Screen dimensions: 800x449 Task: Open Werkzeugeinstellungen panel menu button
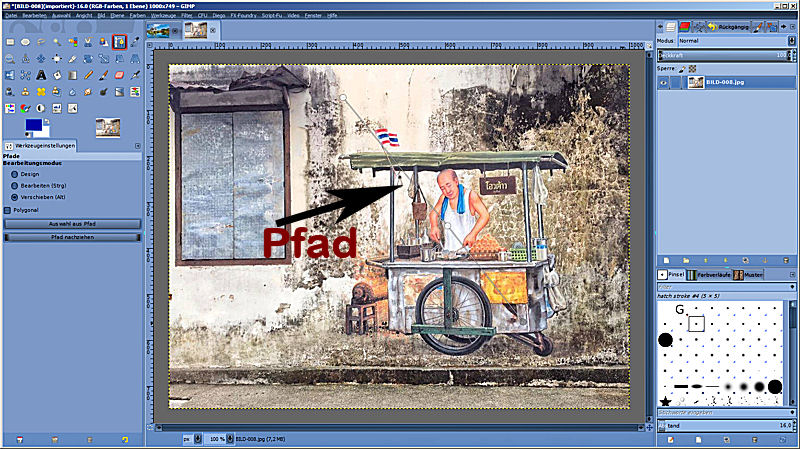pyautogui.click(x=138, y=146)
